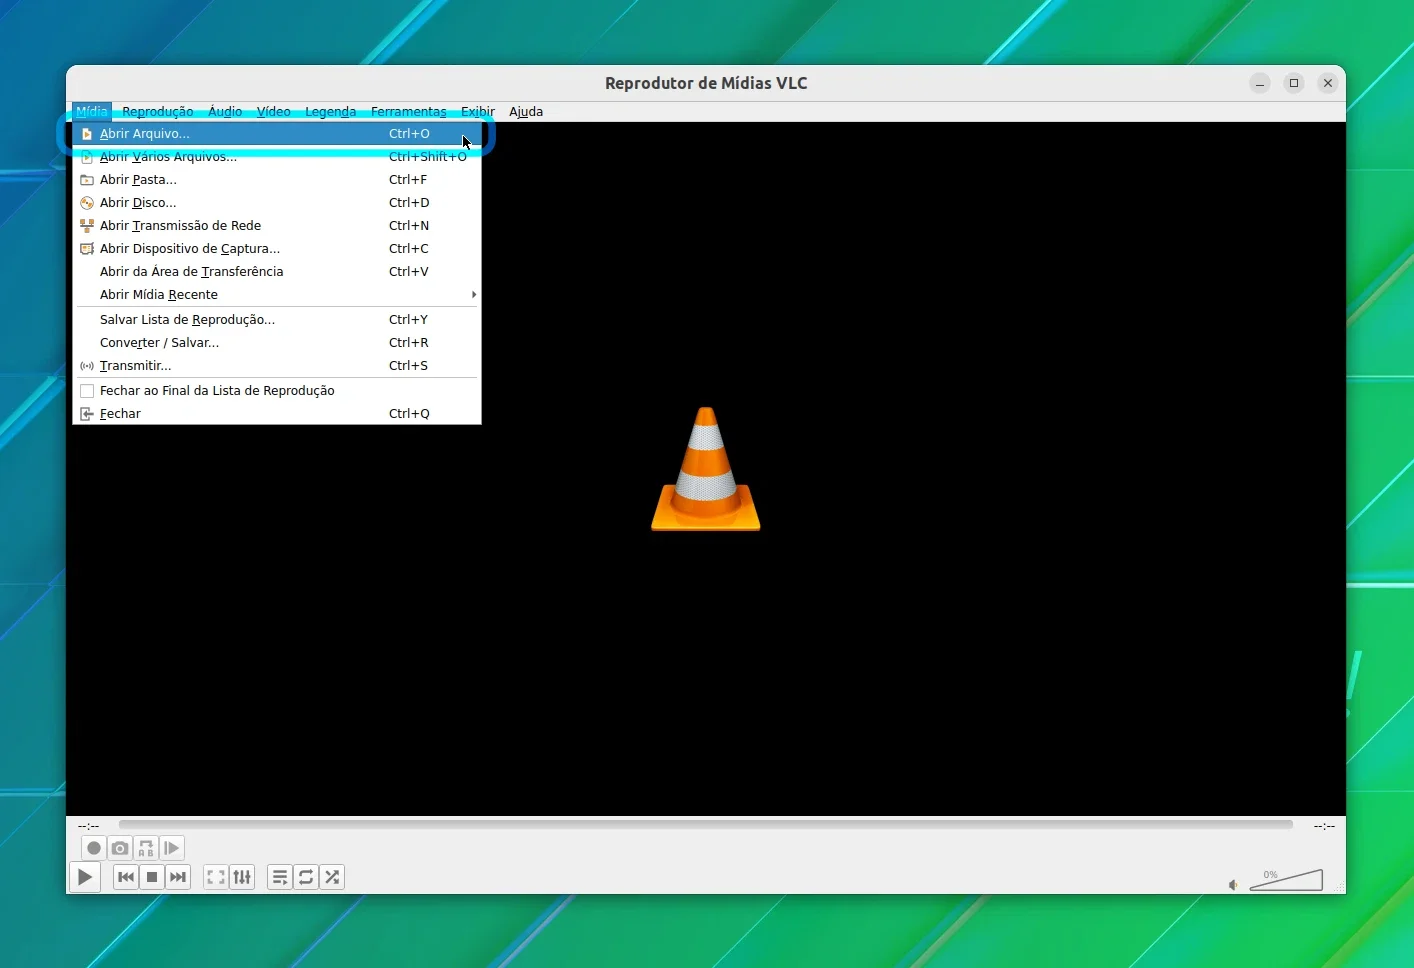
Task: Select Transmitir... menu entry
Action: click(x=277, y=365)
